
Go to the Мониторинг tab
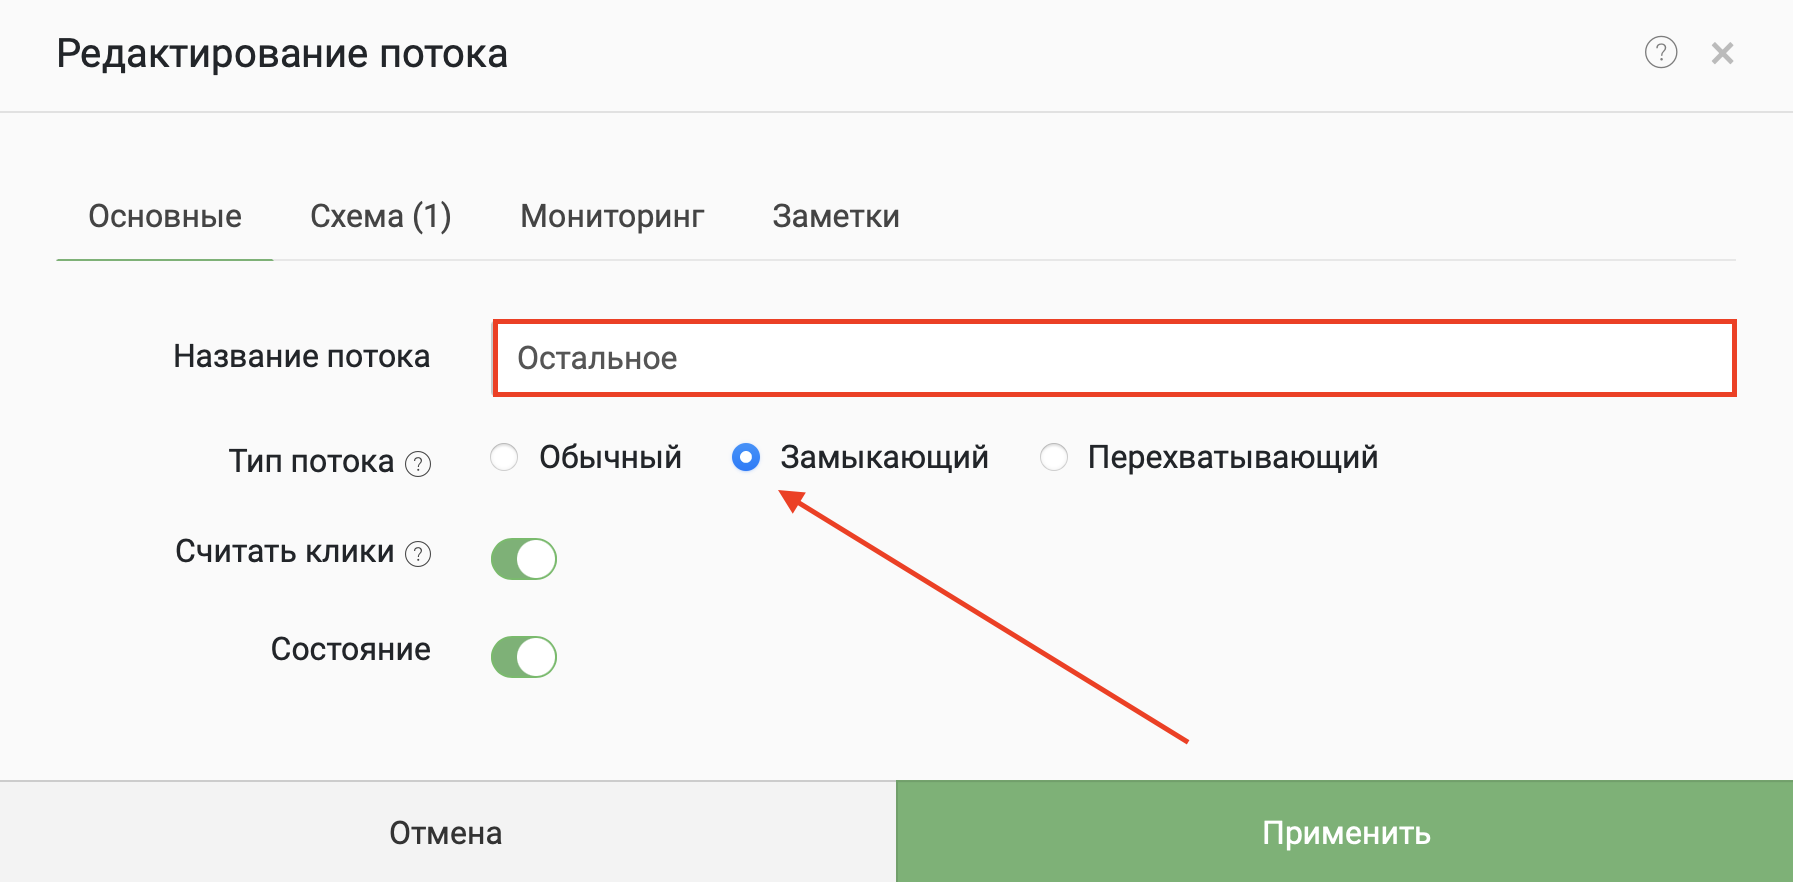click(612, 216)
